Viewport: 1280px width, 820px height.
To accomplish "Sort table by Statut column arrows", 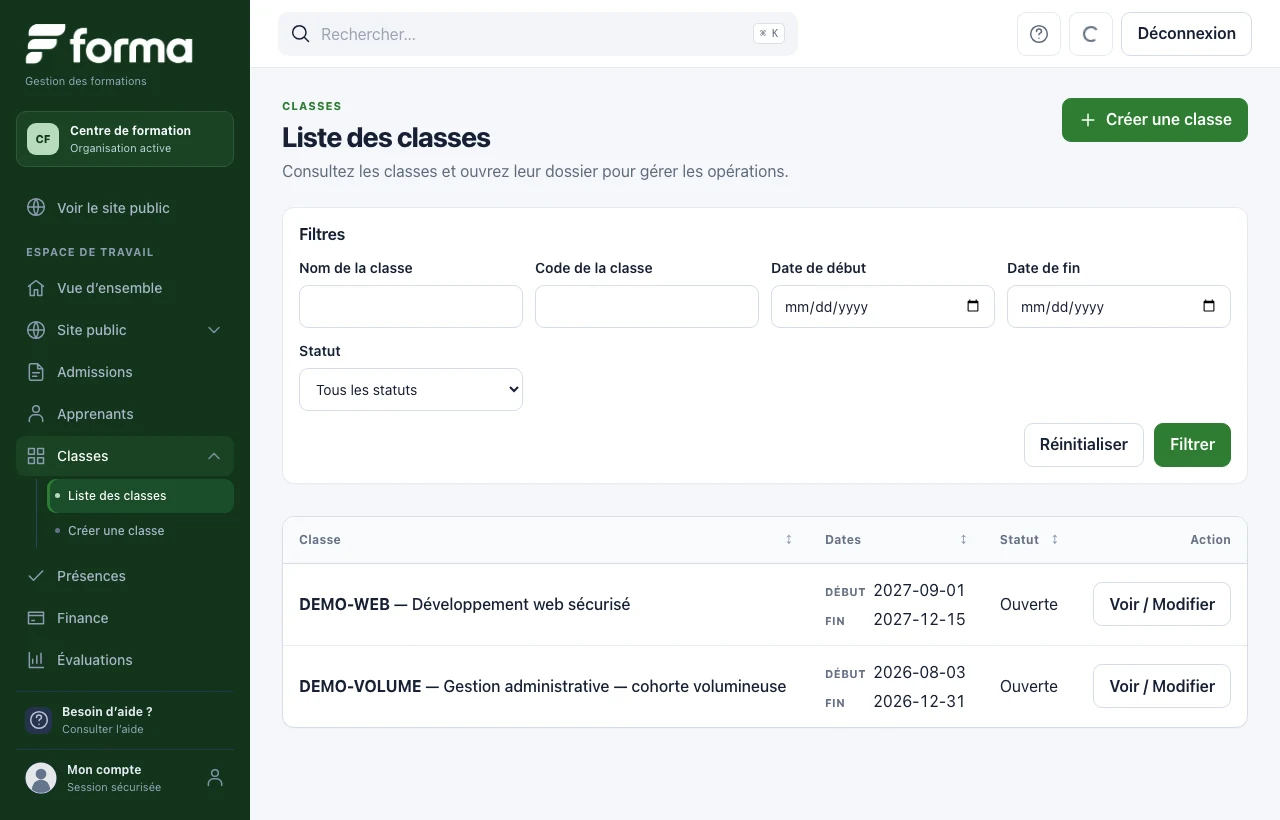I will [x=1054, y=540].
